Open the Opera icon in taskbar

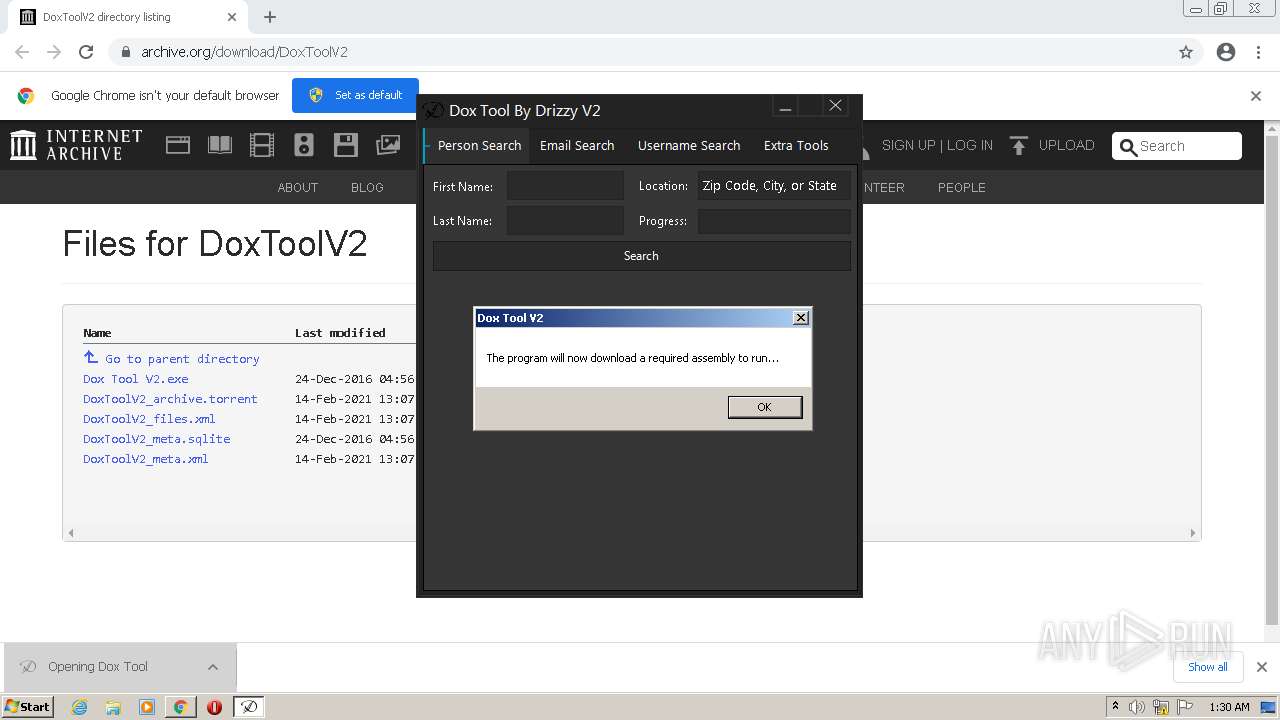[x=214, y=707]
